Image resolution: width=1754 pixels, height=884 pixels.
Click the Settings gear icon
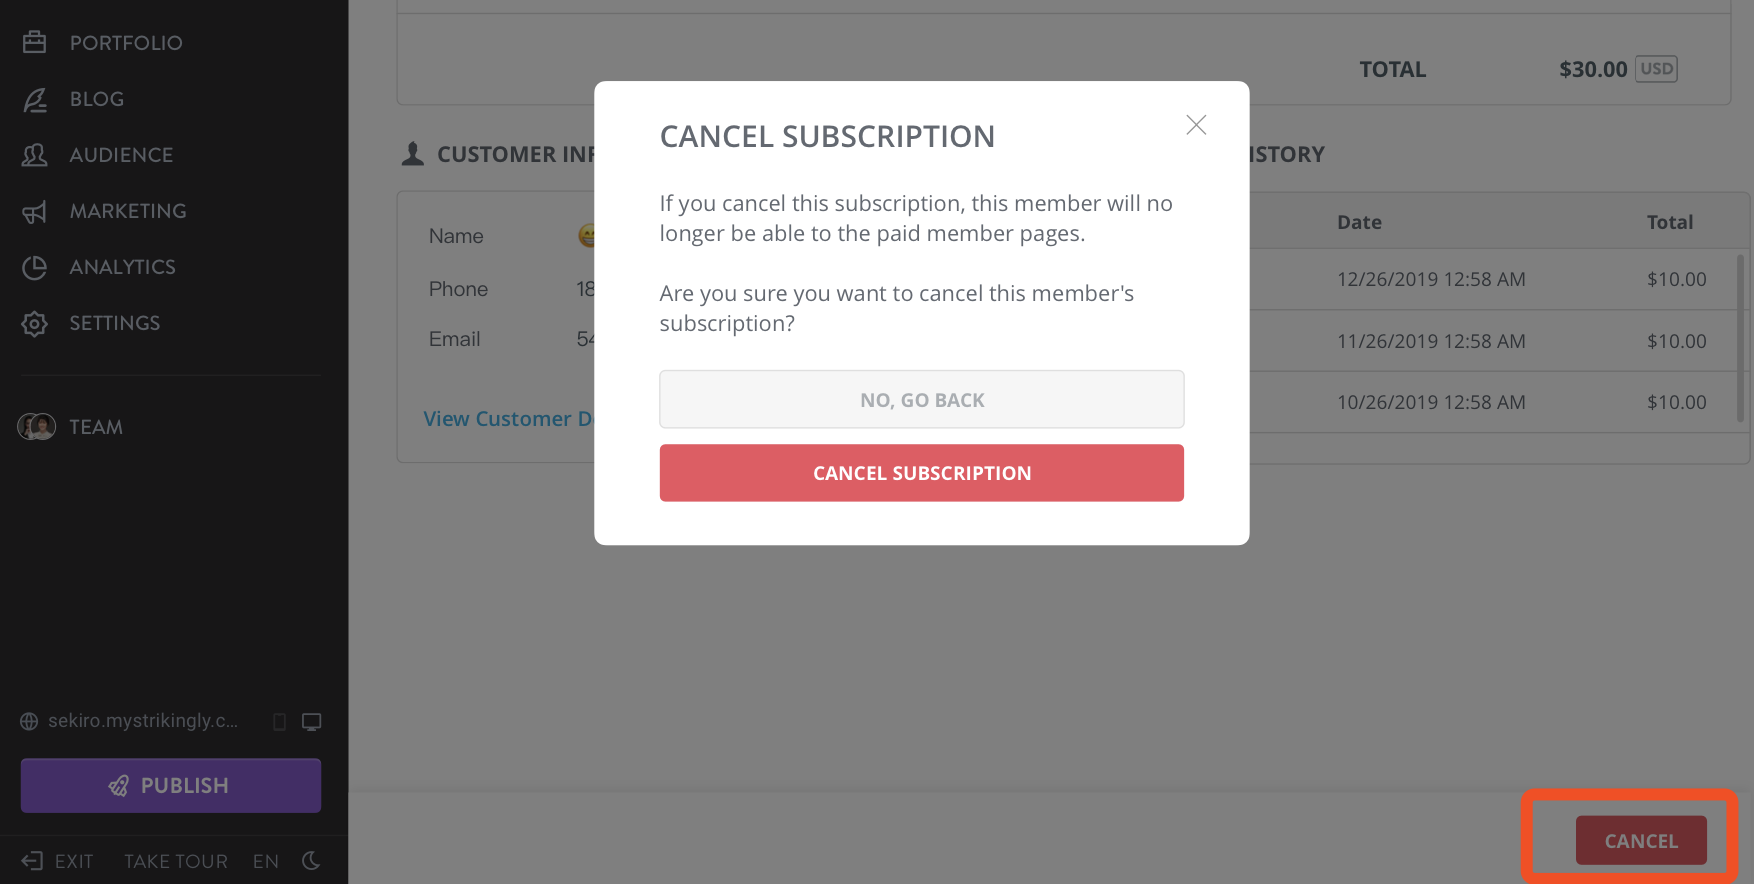pyautogui.click(x=35, y=323)
